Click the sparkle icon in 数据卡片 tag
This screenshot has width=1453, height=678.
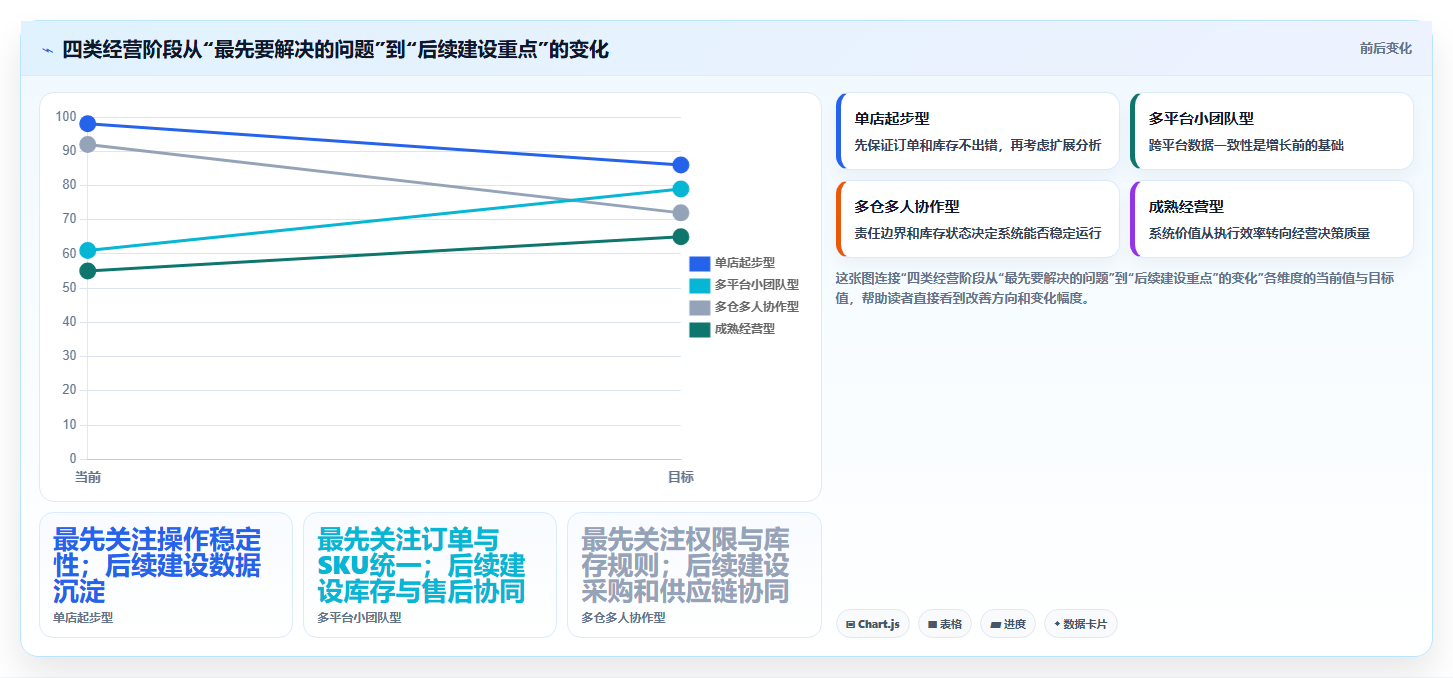[1057, 623]
